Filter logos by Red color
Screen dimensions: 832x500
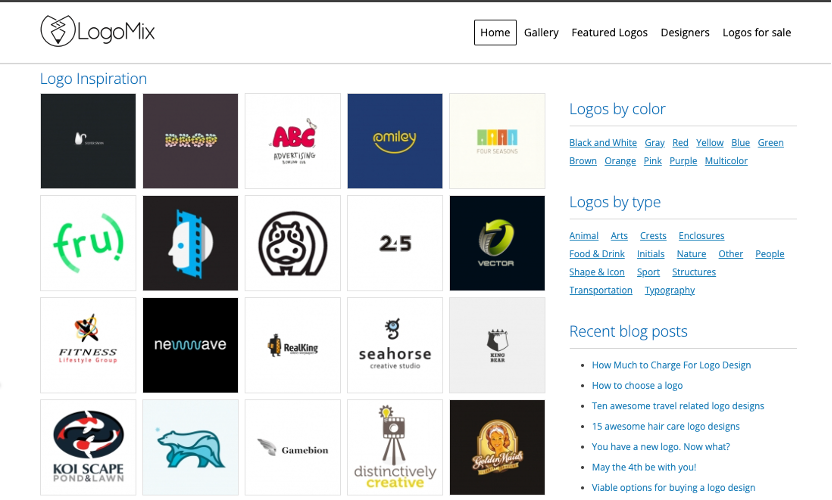click(680, 143)
